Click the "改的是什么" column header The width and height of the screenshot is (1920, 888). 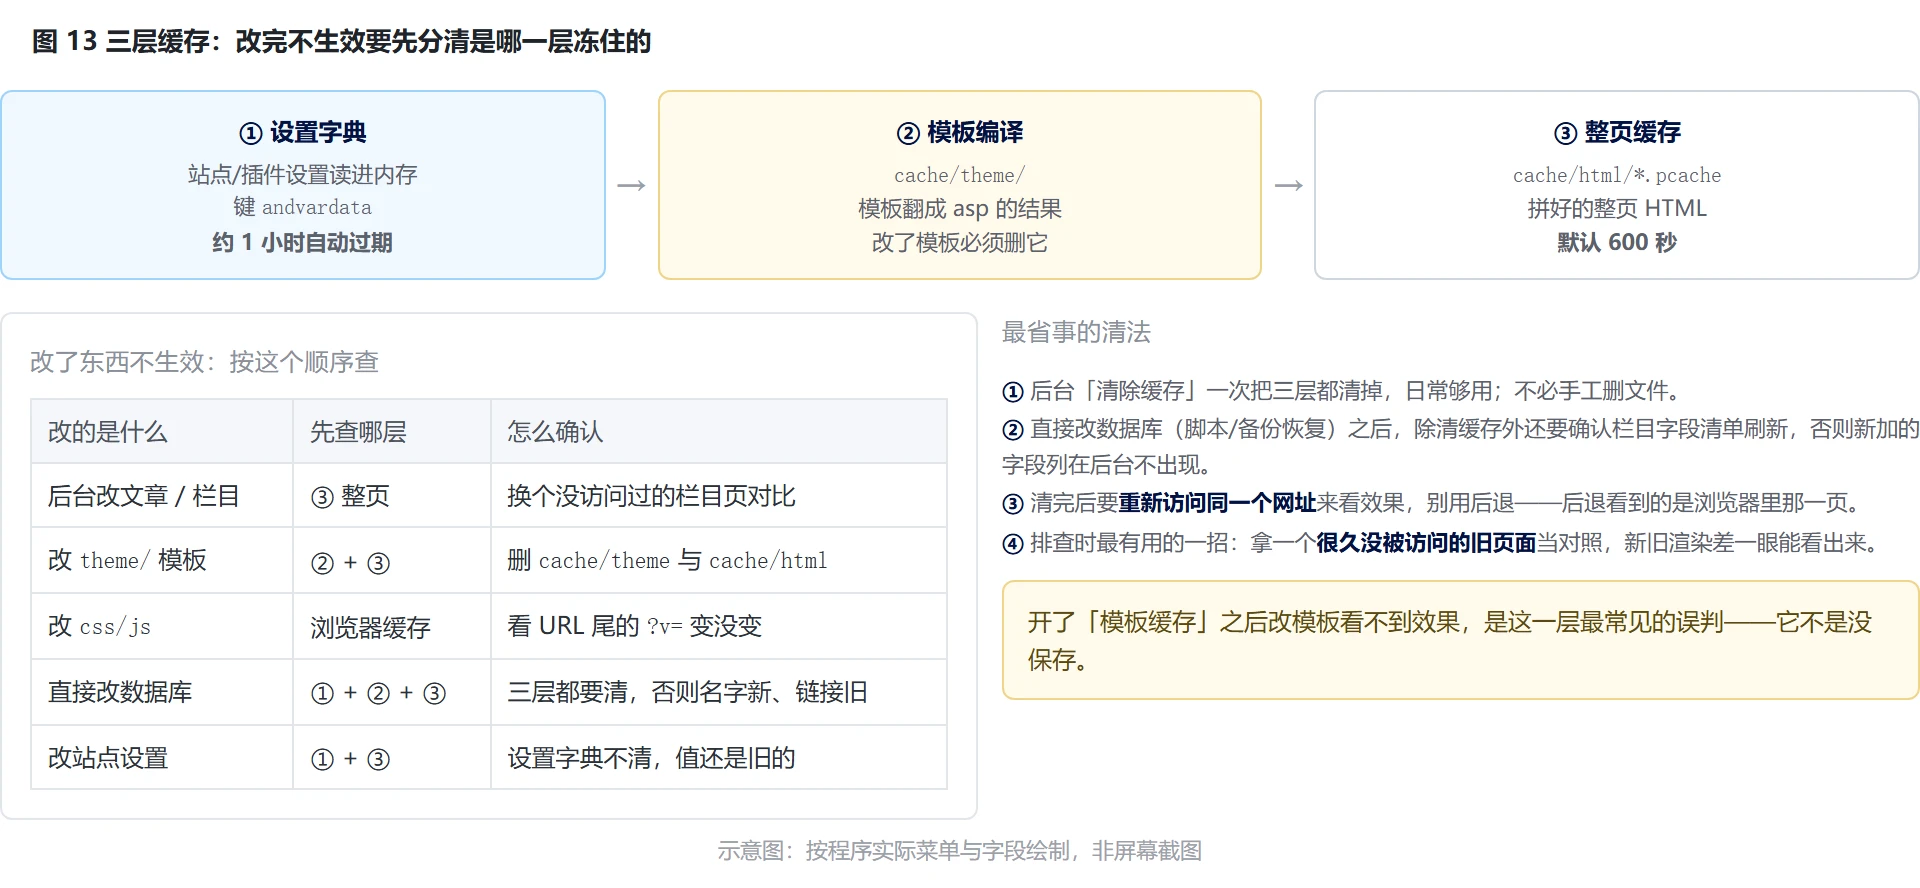162,431
